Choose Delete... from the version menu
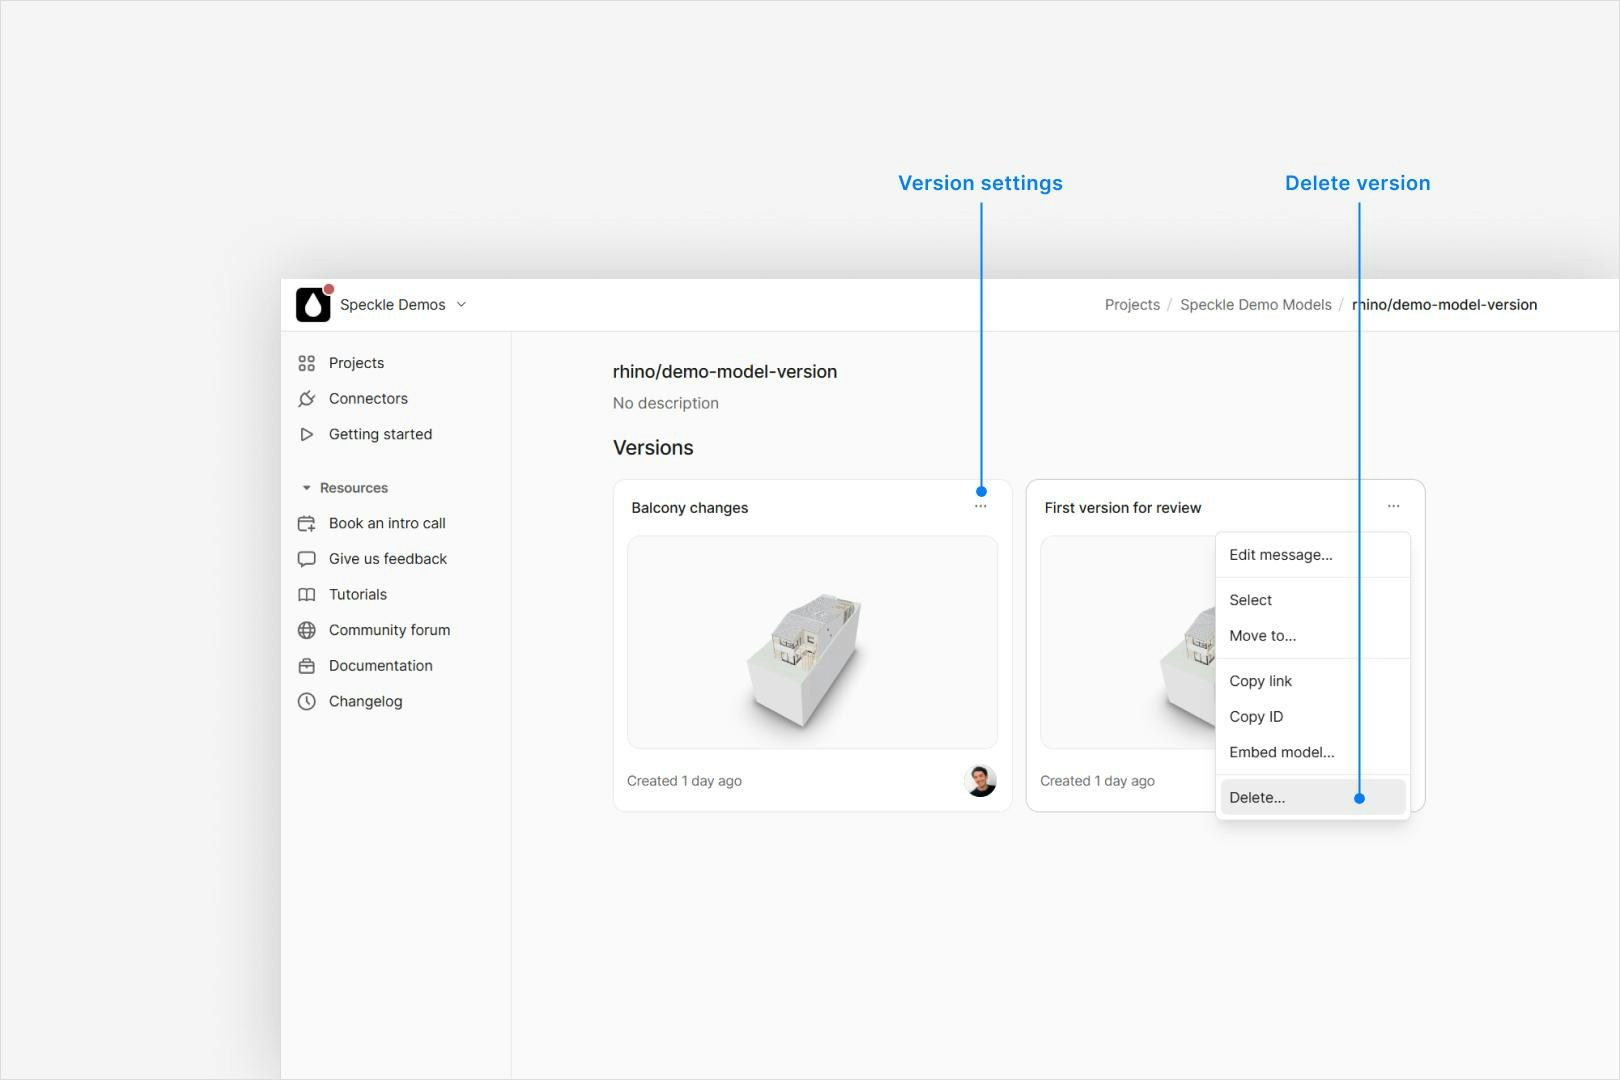Viewport: 1620px width, 1080px height. pos(1312,798)
